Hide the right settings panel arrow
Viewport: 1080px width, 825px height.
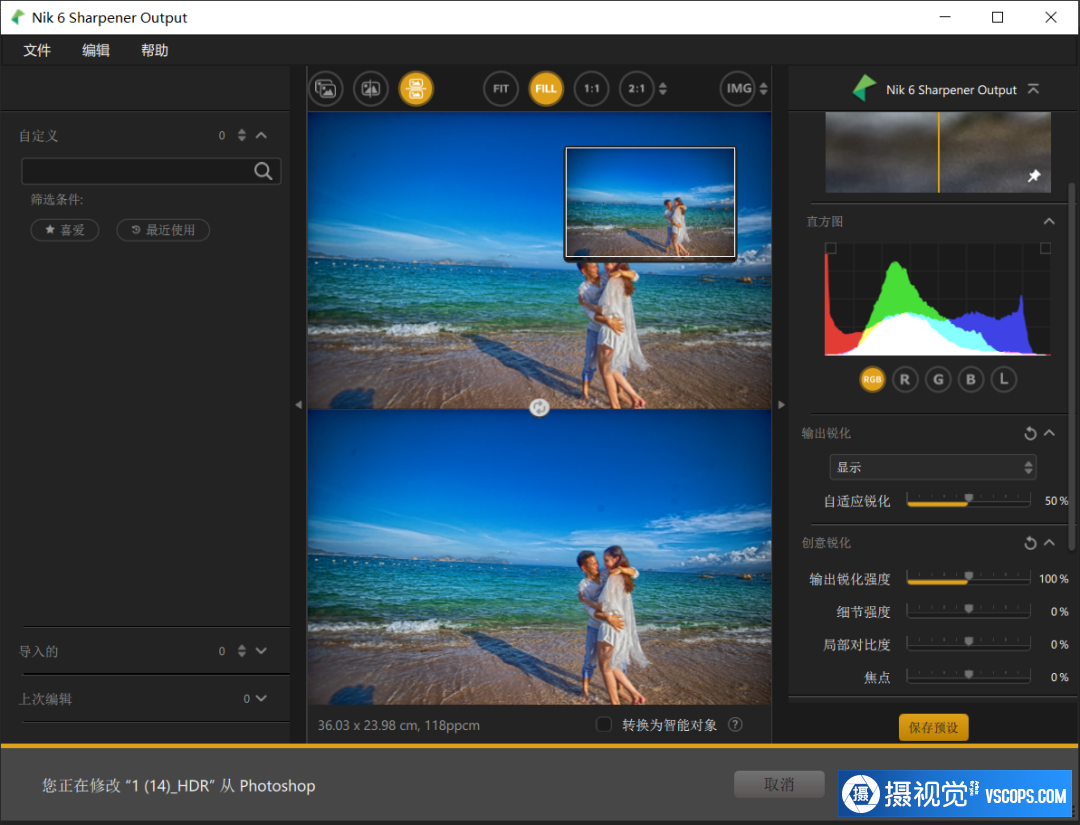[781, 405]
